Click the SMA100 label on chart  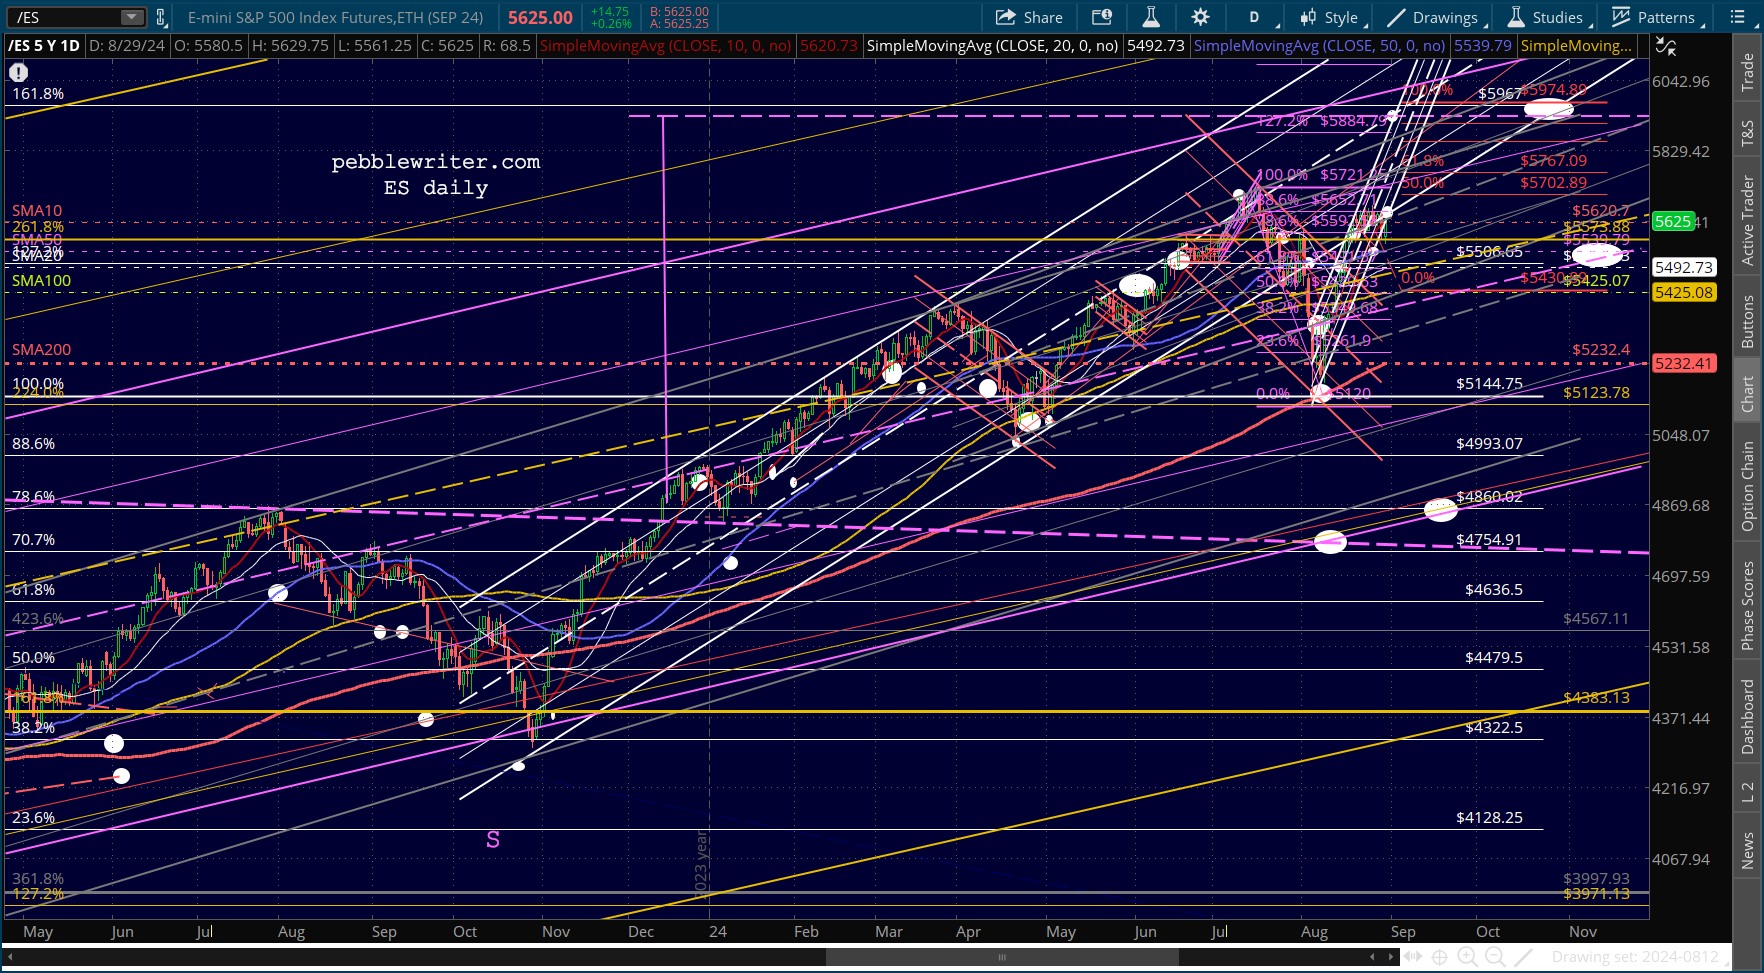[42, 281]
